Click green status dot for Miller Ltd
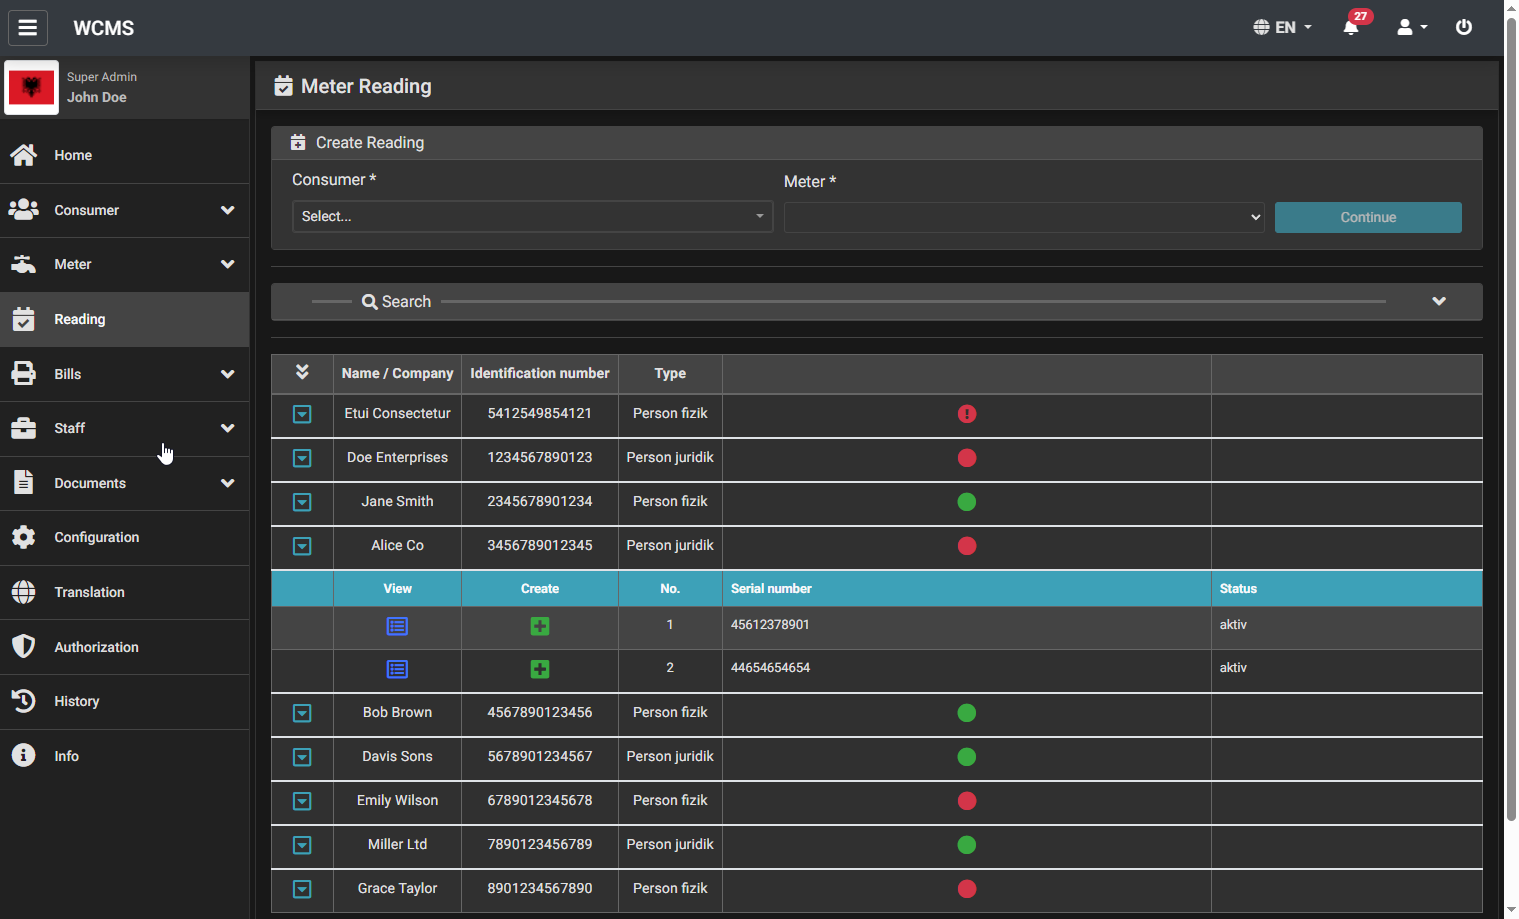 pos(967,845)
